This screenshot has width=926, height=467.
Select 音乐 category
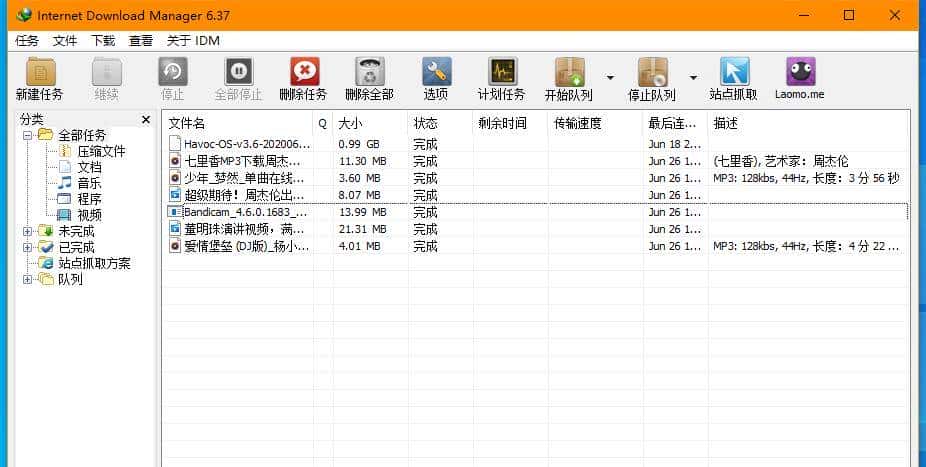[89, 183]
